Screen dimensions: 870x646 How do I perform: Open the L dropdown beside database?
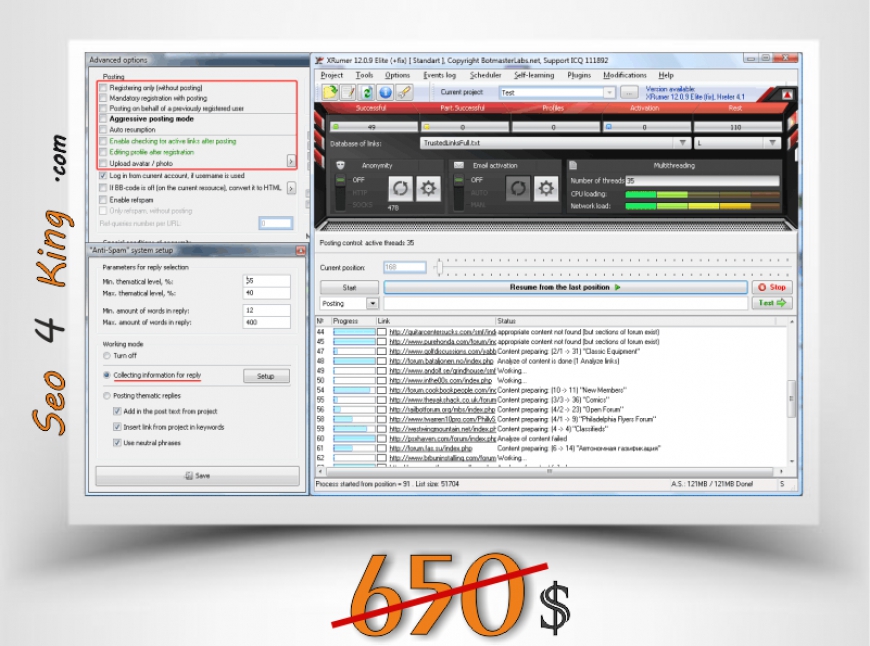coord(772,143)
